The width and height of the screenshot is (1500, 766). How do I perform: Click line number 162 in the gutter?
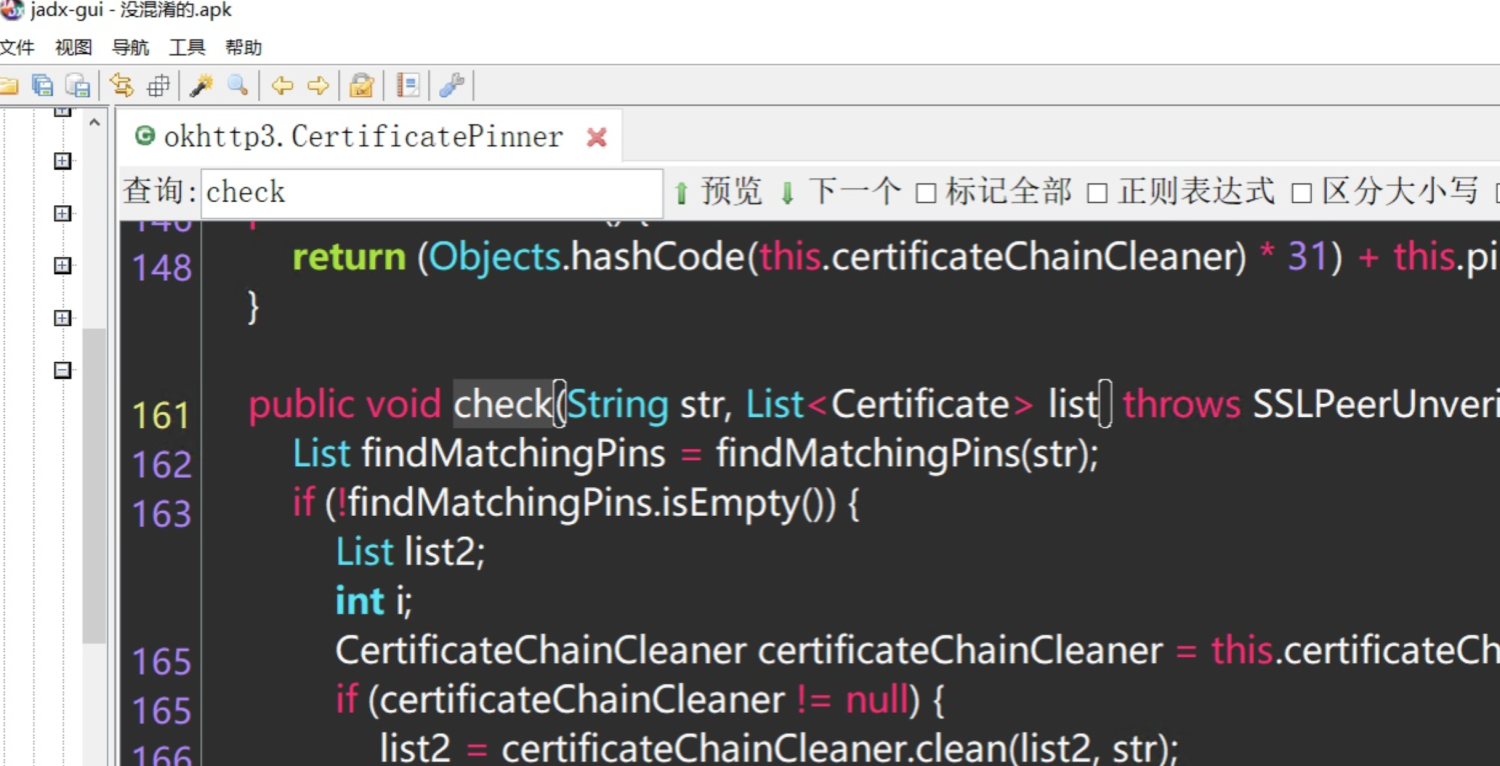click(x=162, y=465)
